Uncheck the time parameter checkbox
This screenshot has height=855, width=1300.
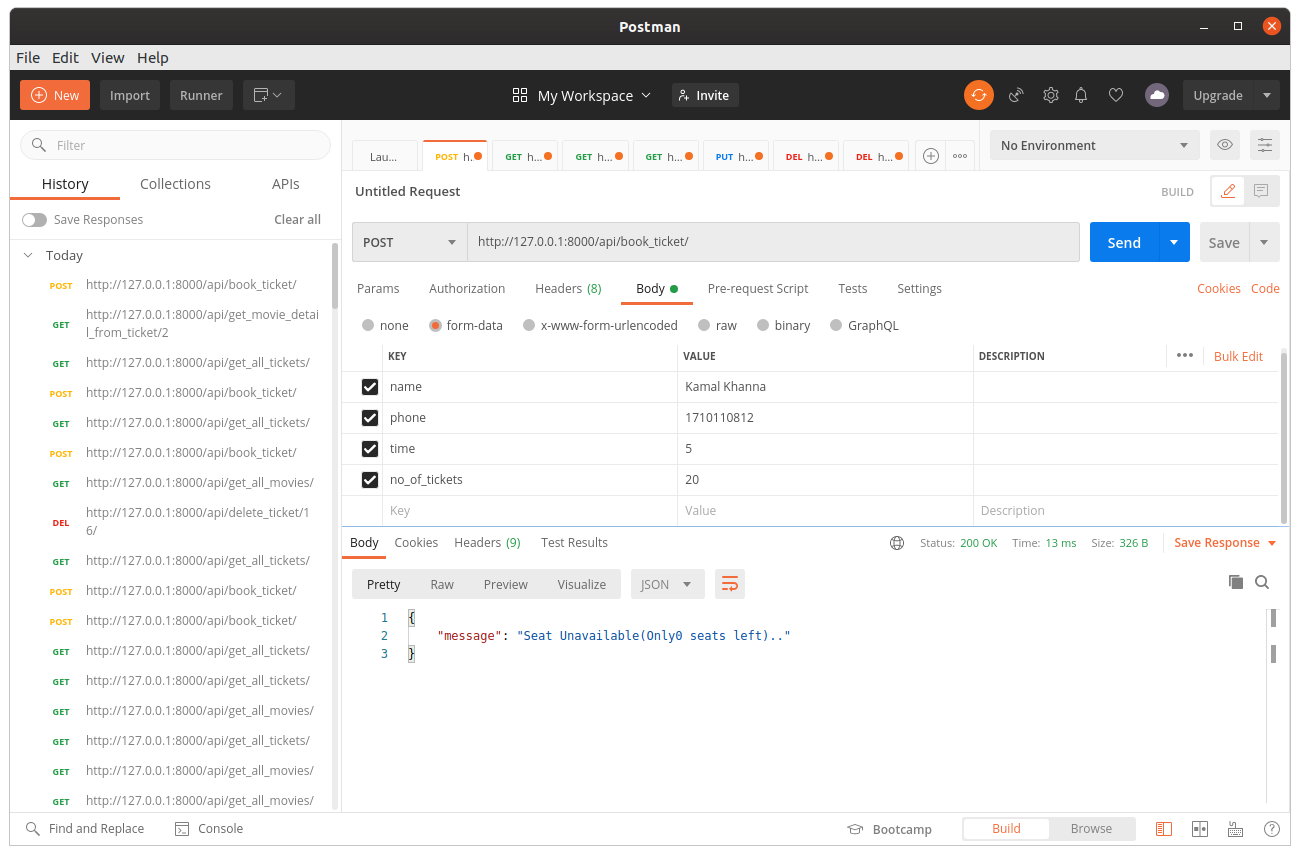click(370, 449)
